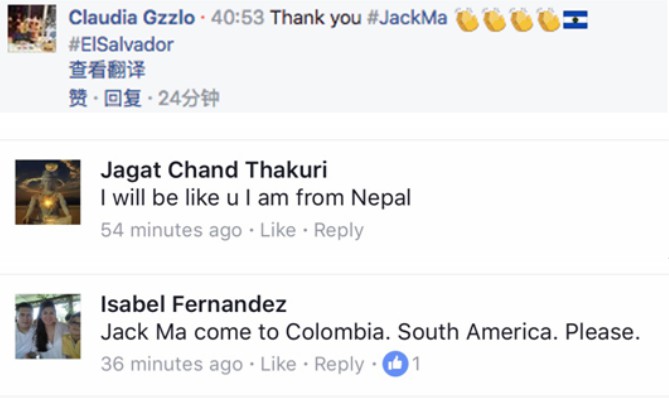This screenshot has width=669, height=398.
Task: Like the Nepal comment
Action: click(x=278, y=230)
